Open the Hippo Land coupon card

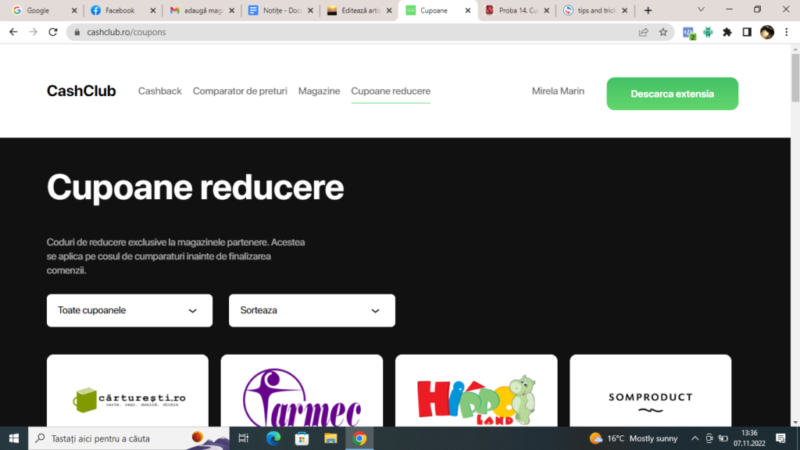[476, 391]
